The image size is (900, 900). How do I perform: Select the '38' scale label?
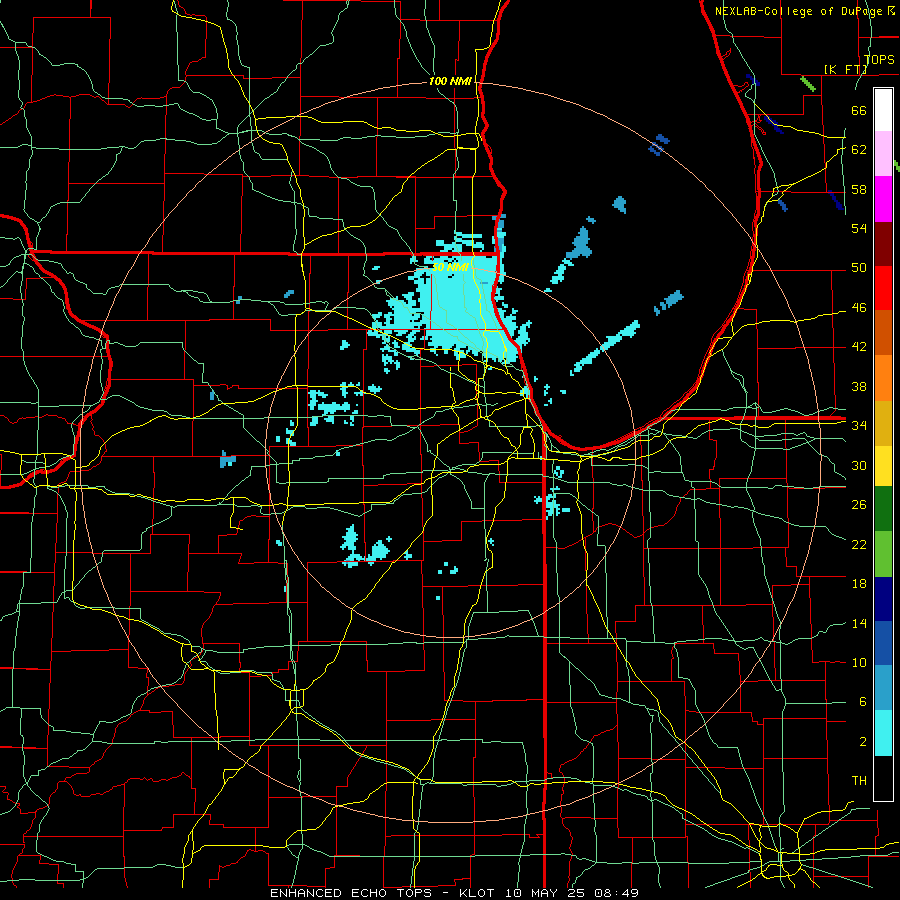859,386
